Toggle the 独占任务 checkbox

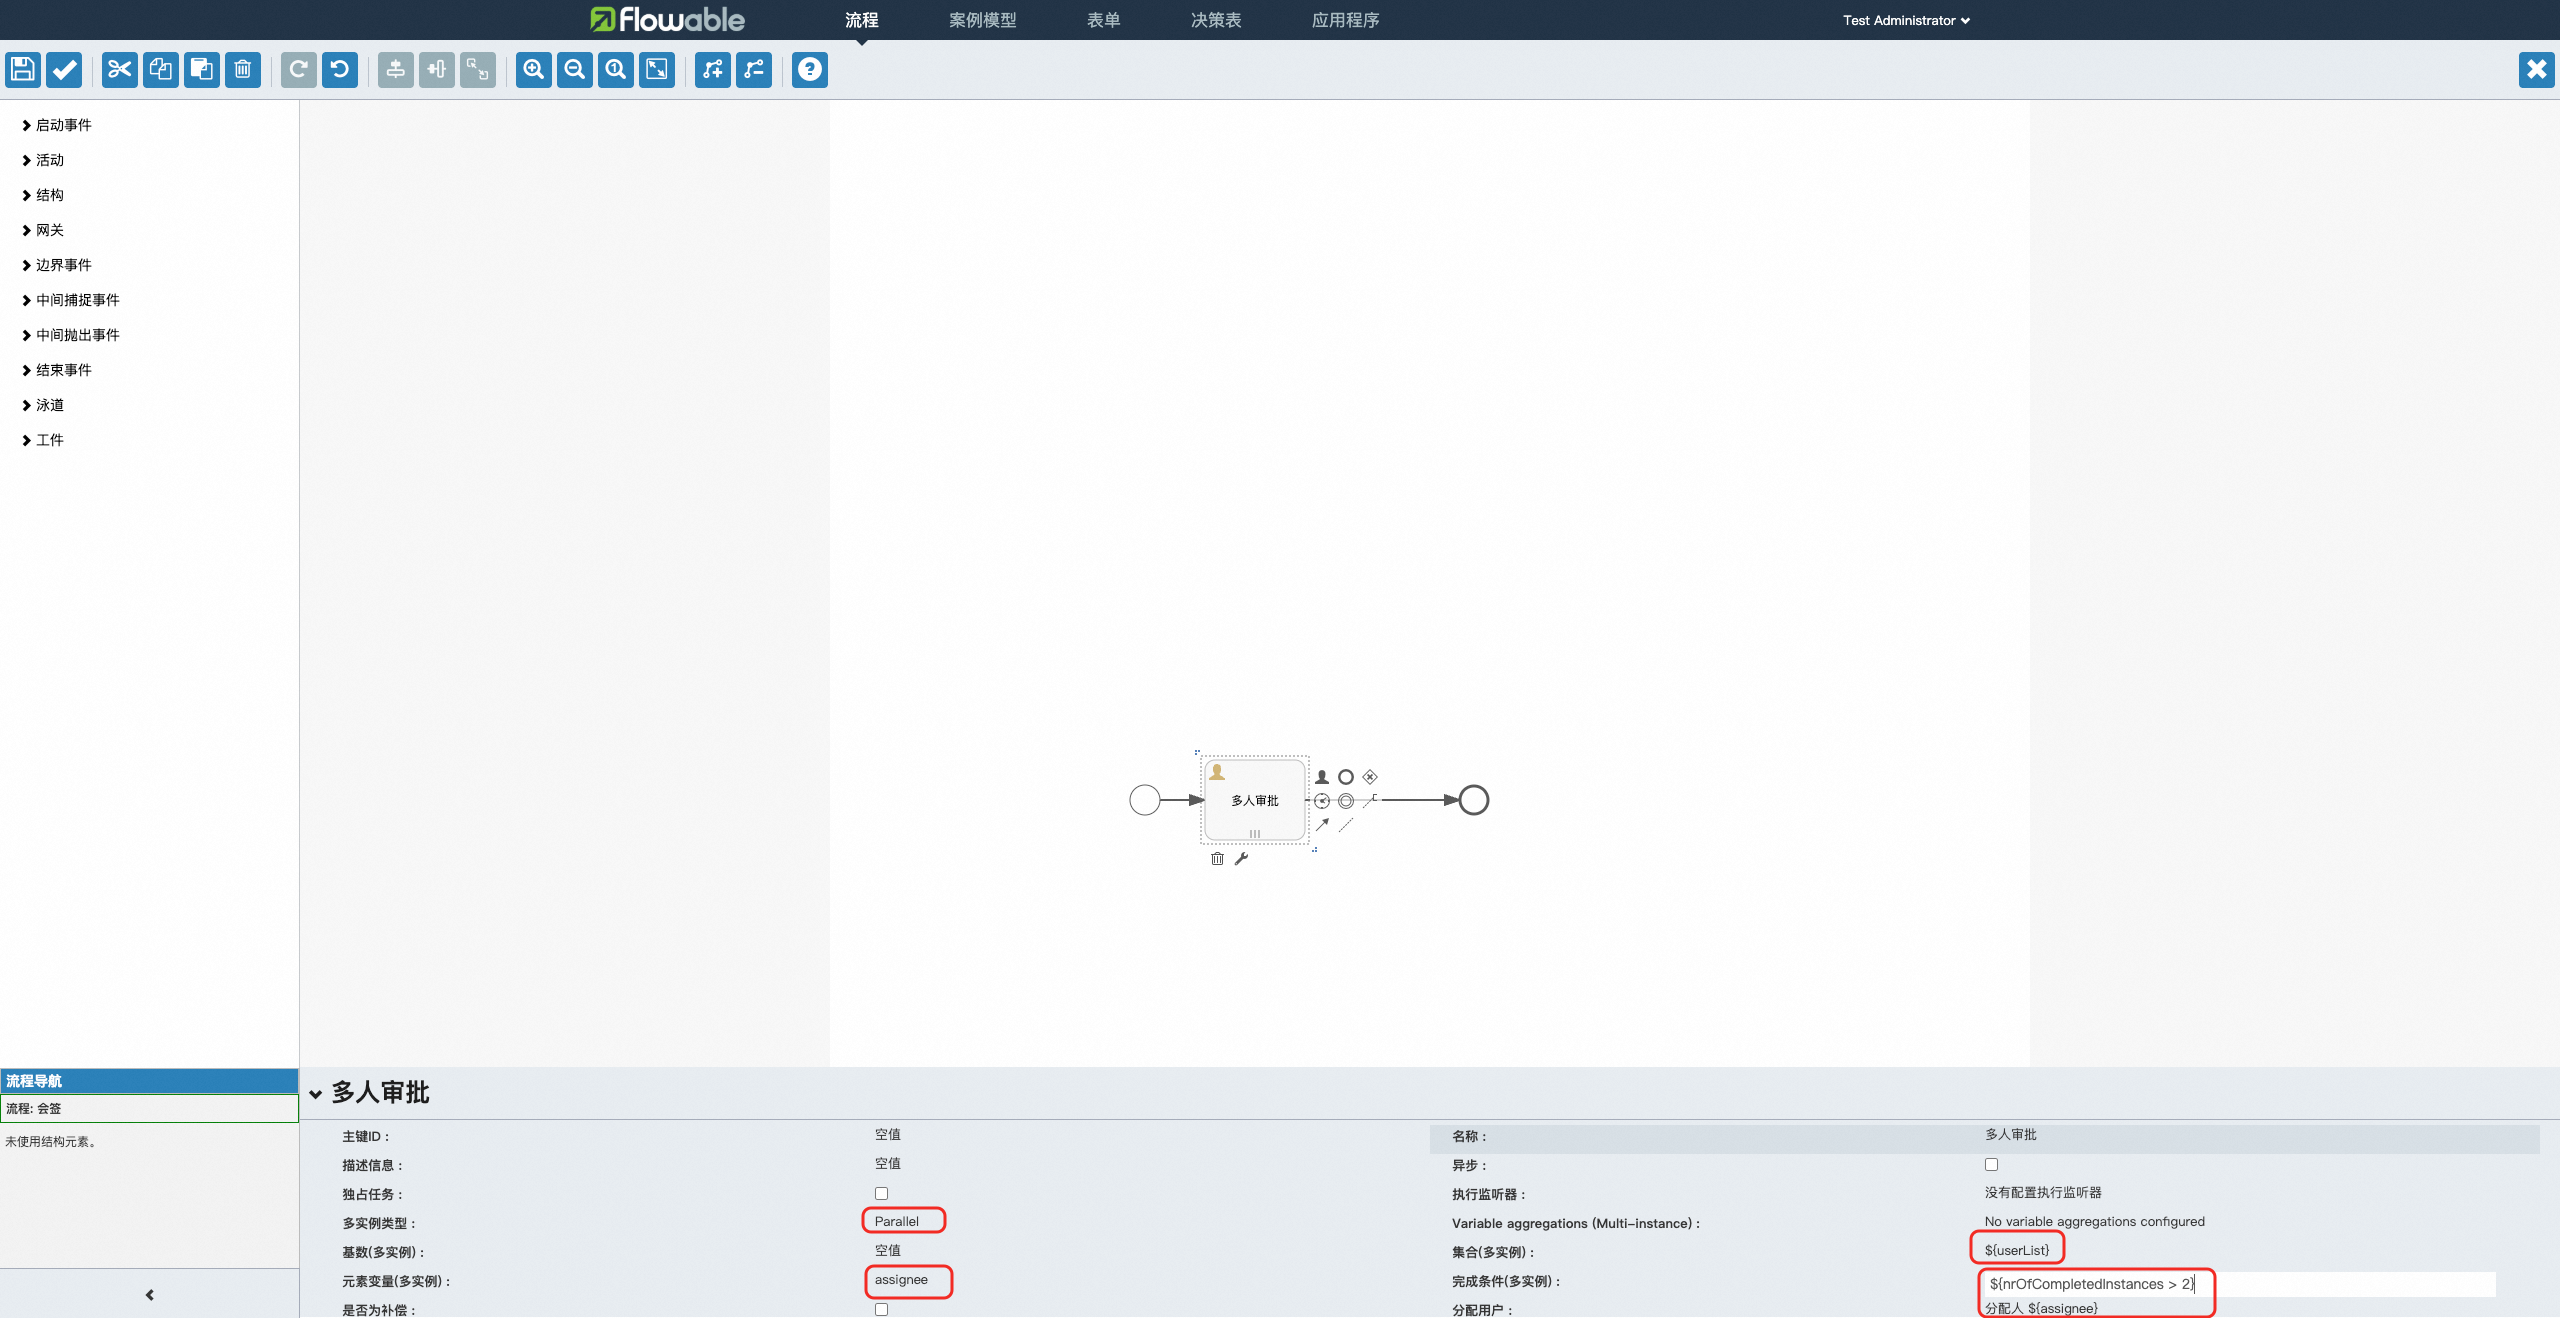point(881,1193)
